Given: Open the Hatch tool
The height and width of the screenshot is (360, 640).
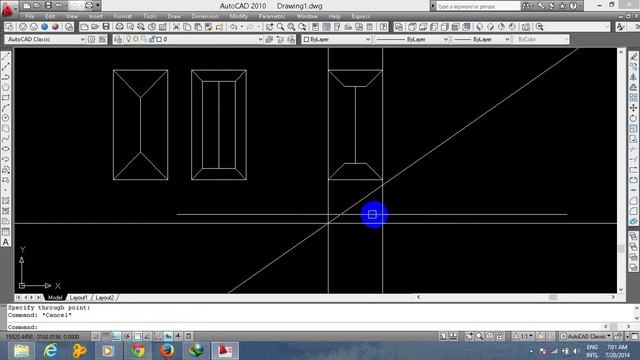Looking at the screenshot, I should click(x=6, y=200).
